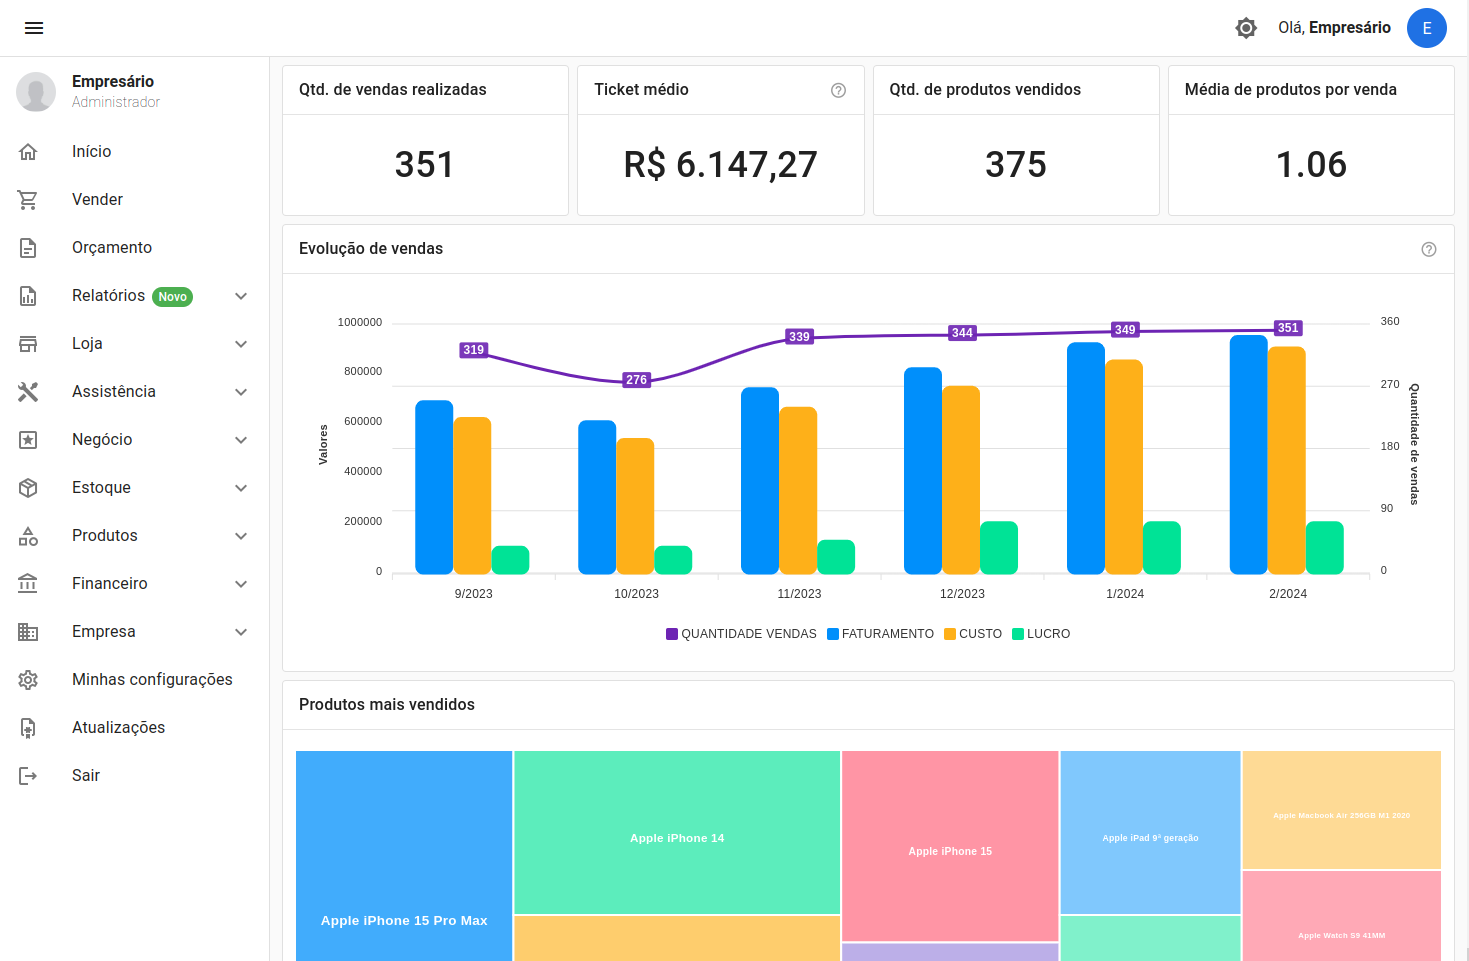Open the Evolução de vendas help icon

(x=1428, y=249)
